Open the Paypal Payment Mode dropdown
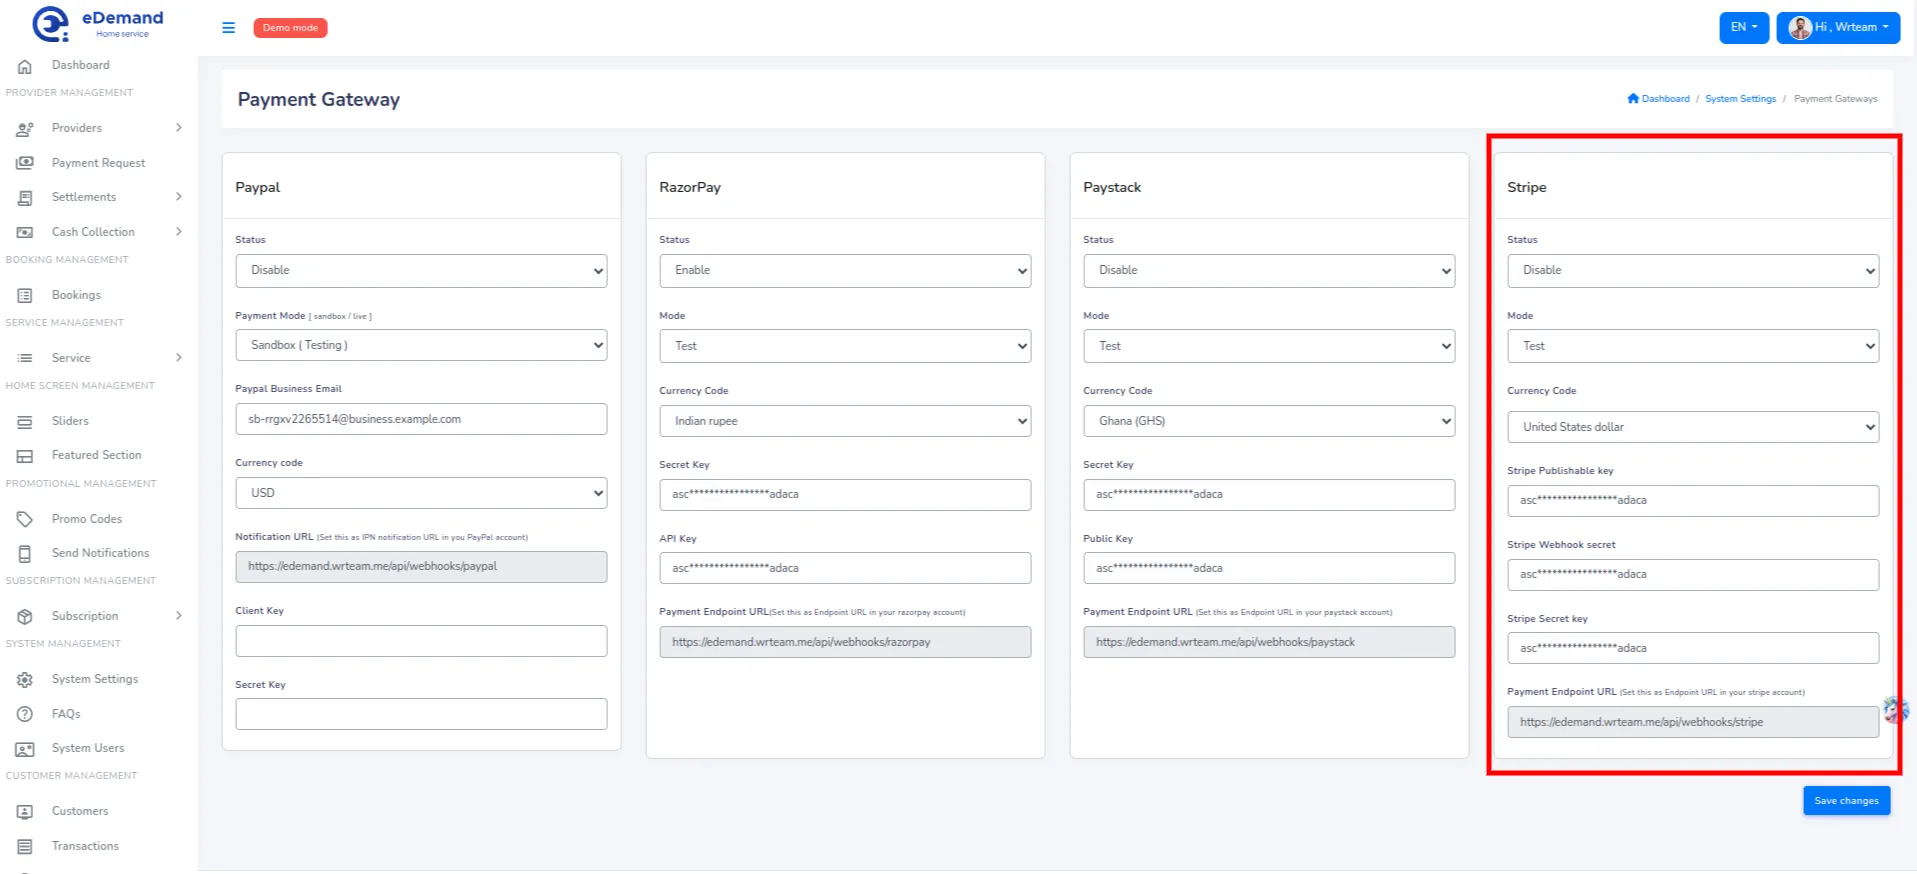 [421, 345]
